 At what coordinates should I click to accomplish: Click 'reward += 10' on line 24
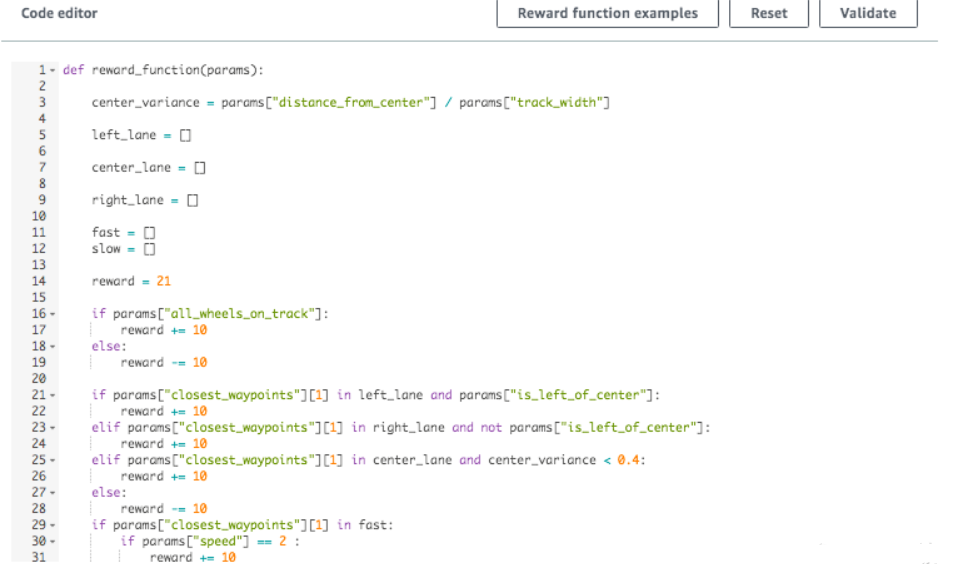click(163, 444)
